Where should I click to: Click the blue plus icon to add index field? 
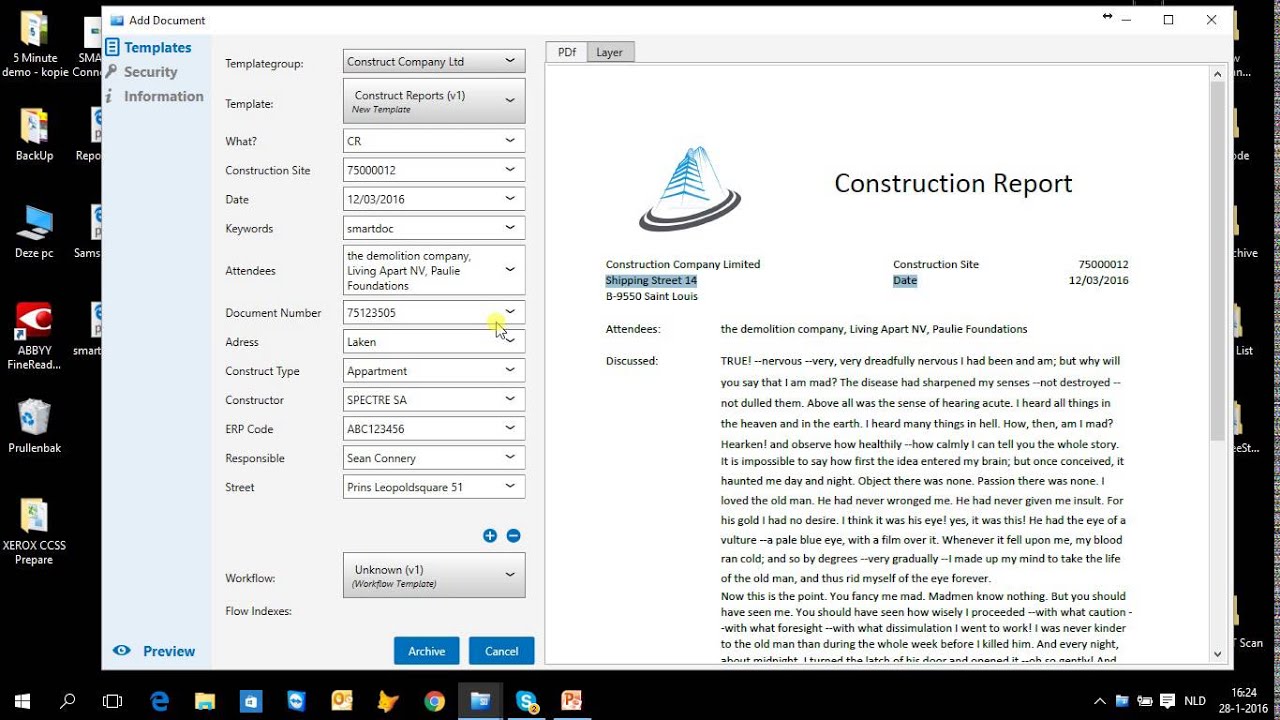coord(490,536)
